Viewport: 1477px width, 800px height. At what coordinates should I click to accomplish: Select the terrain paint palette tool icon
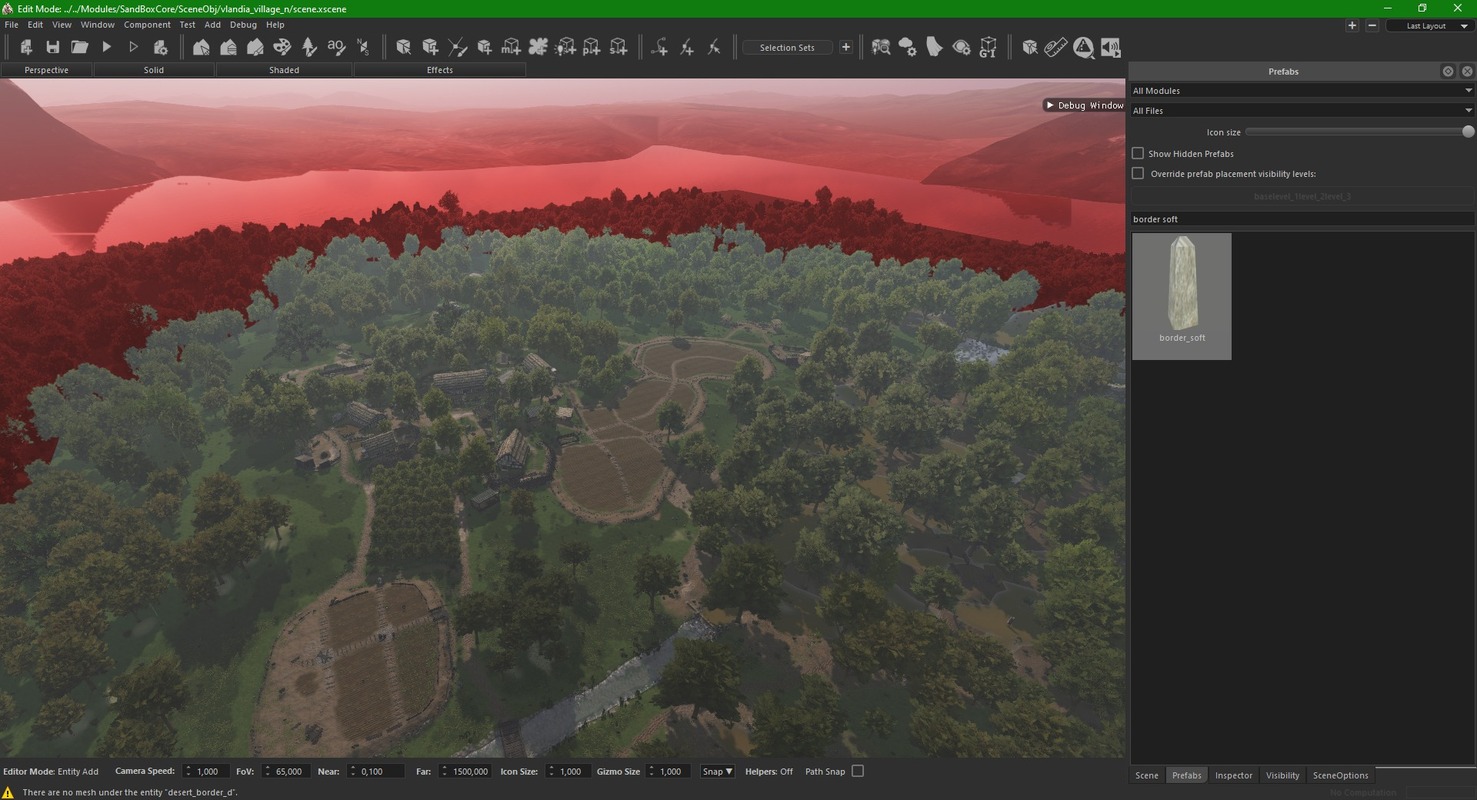(x=282, y=47)
